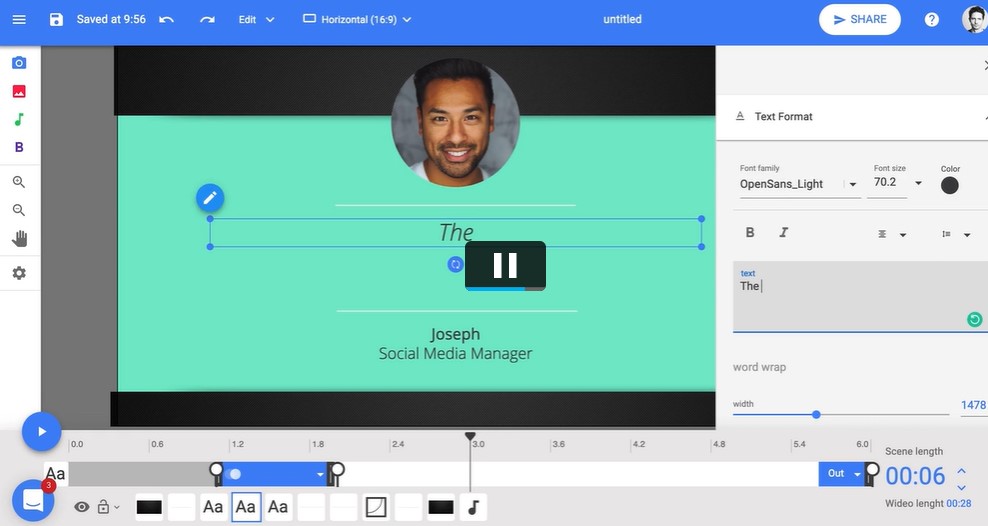
Task: Toggle object visibility eye icon
Action: point(82,507)
